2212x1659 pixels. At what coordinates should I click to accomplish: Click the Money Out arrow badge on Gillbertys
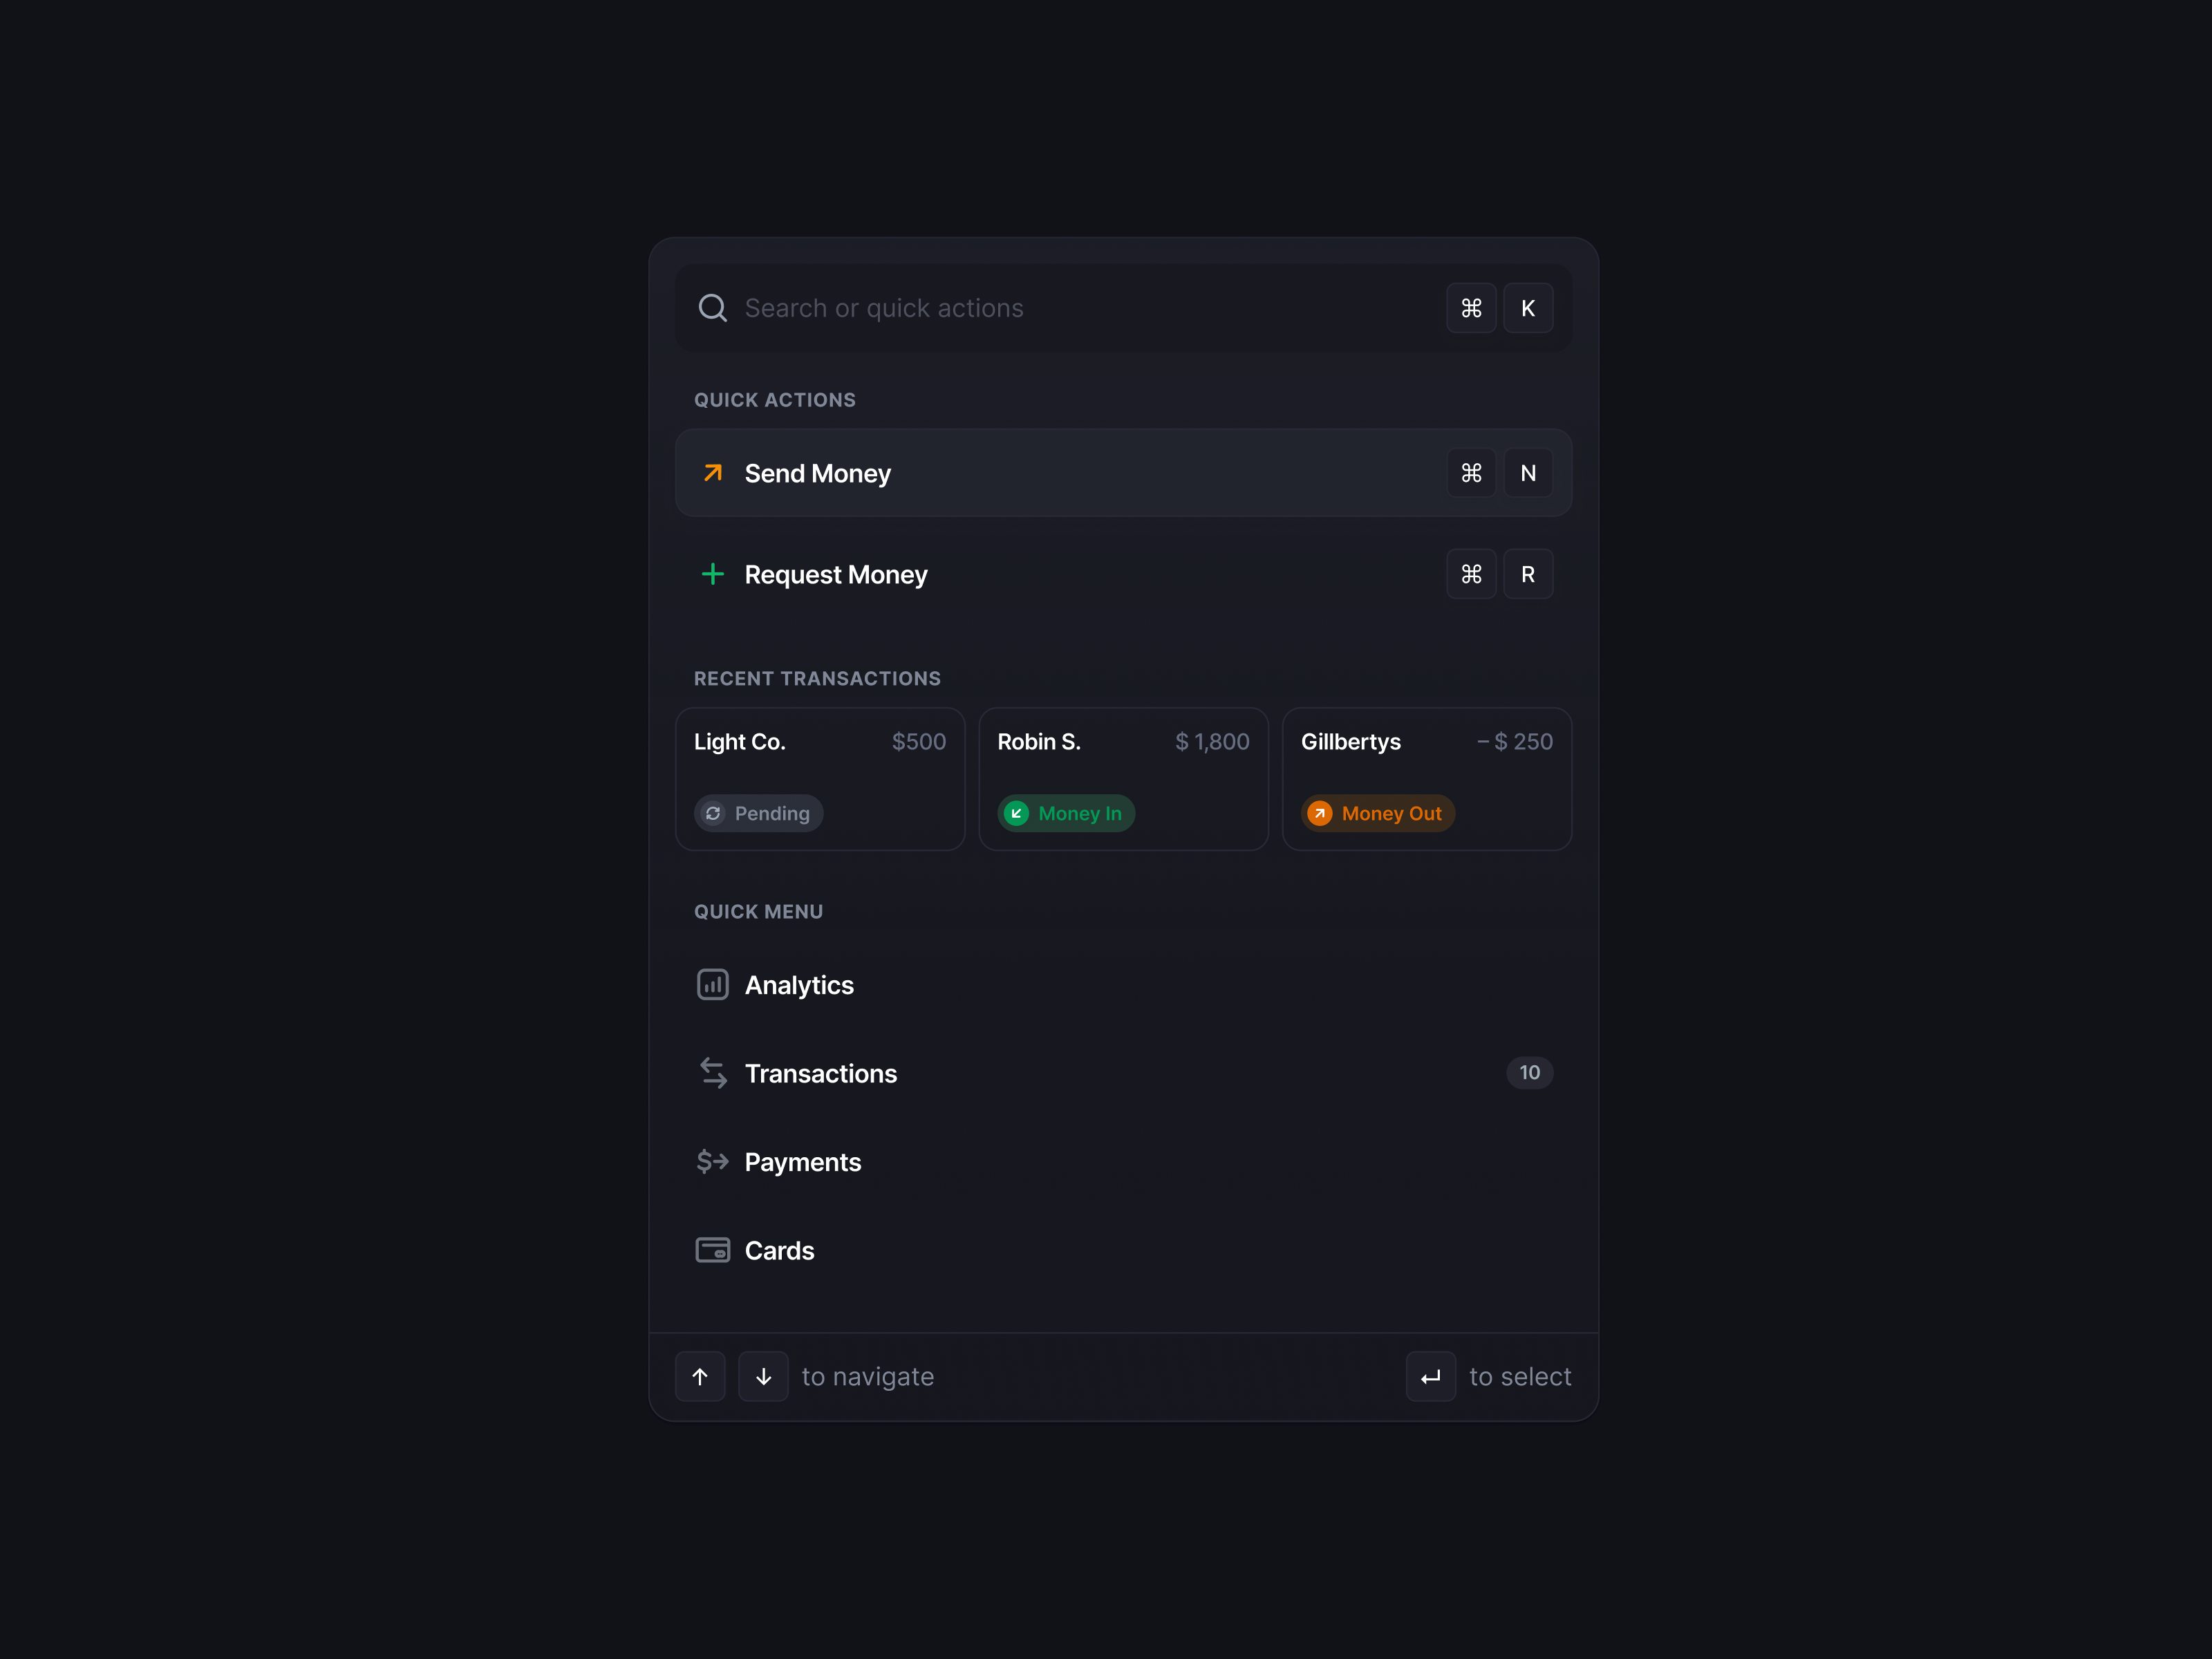click(x=1321, y=813)
